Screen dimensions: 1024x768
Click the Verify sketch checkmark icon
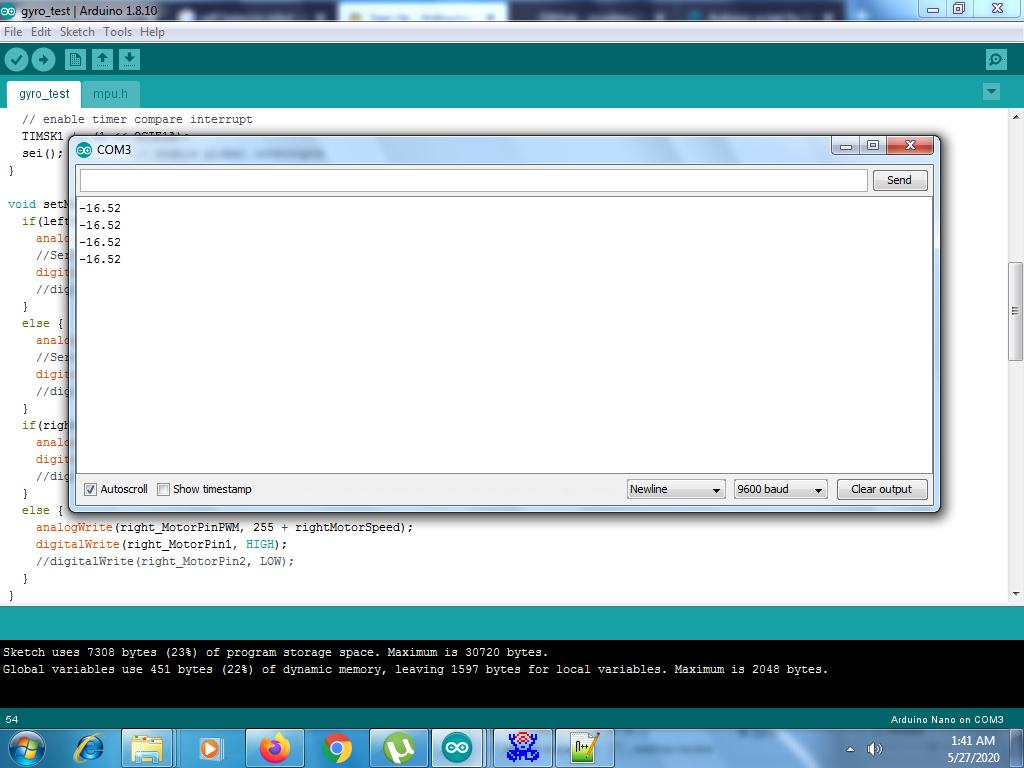pyautogui.click(x=16, y=60)
